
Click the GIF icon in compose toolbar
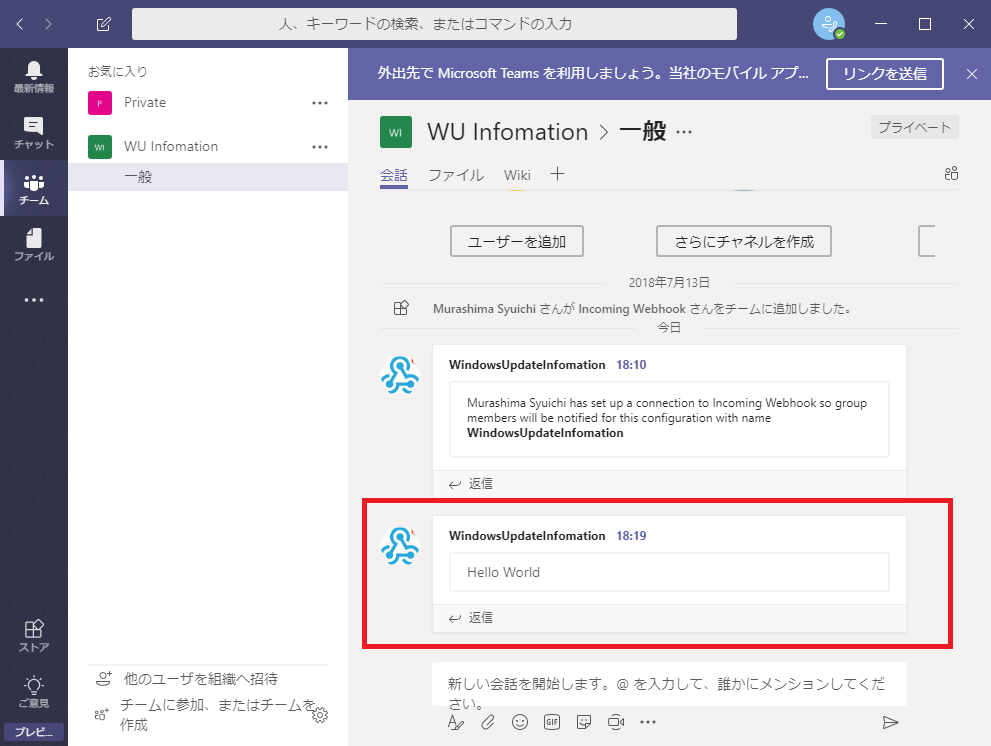[x=552, y=721]
